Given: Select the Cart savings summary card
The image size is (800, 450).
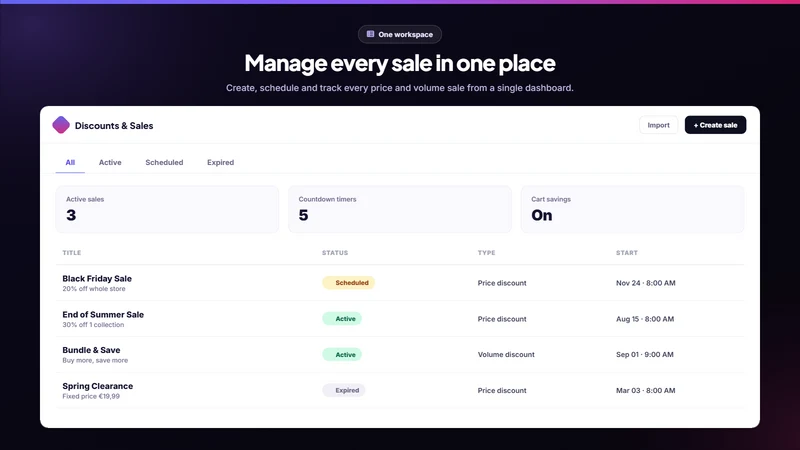Looking at the screenshot, I should pos(632,209).
